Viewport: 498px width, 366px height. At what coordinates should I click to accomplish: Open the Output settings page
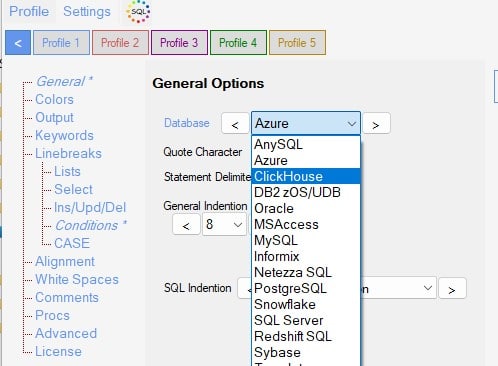54,117
